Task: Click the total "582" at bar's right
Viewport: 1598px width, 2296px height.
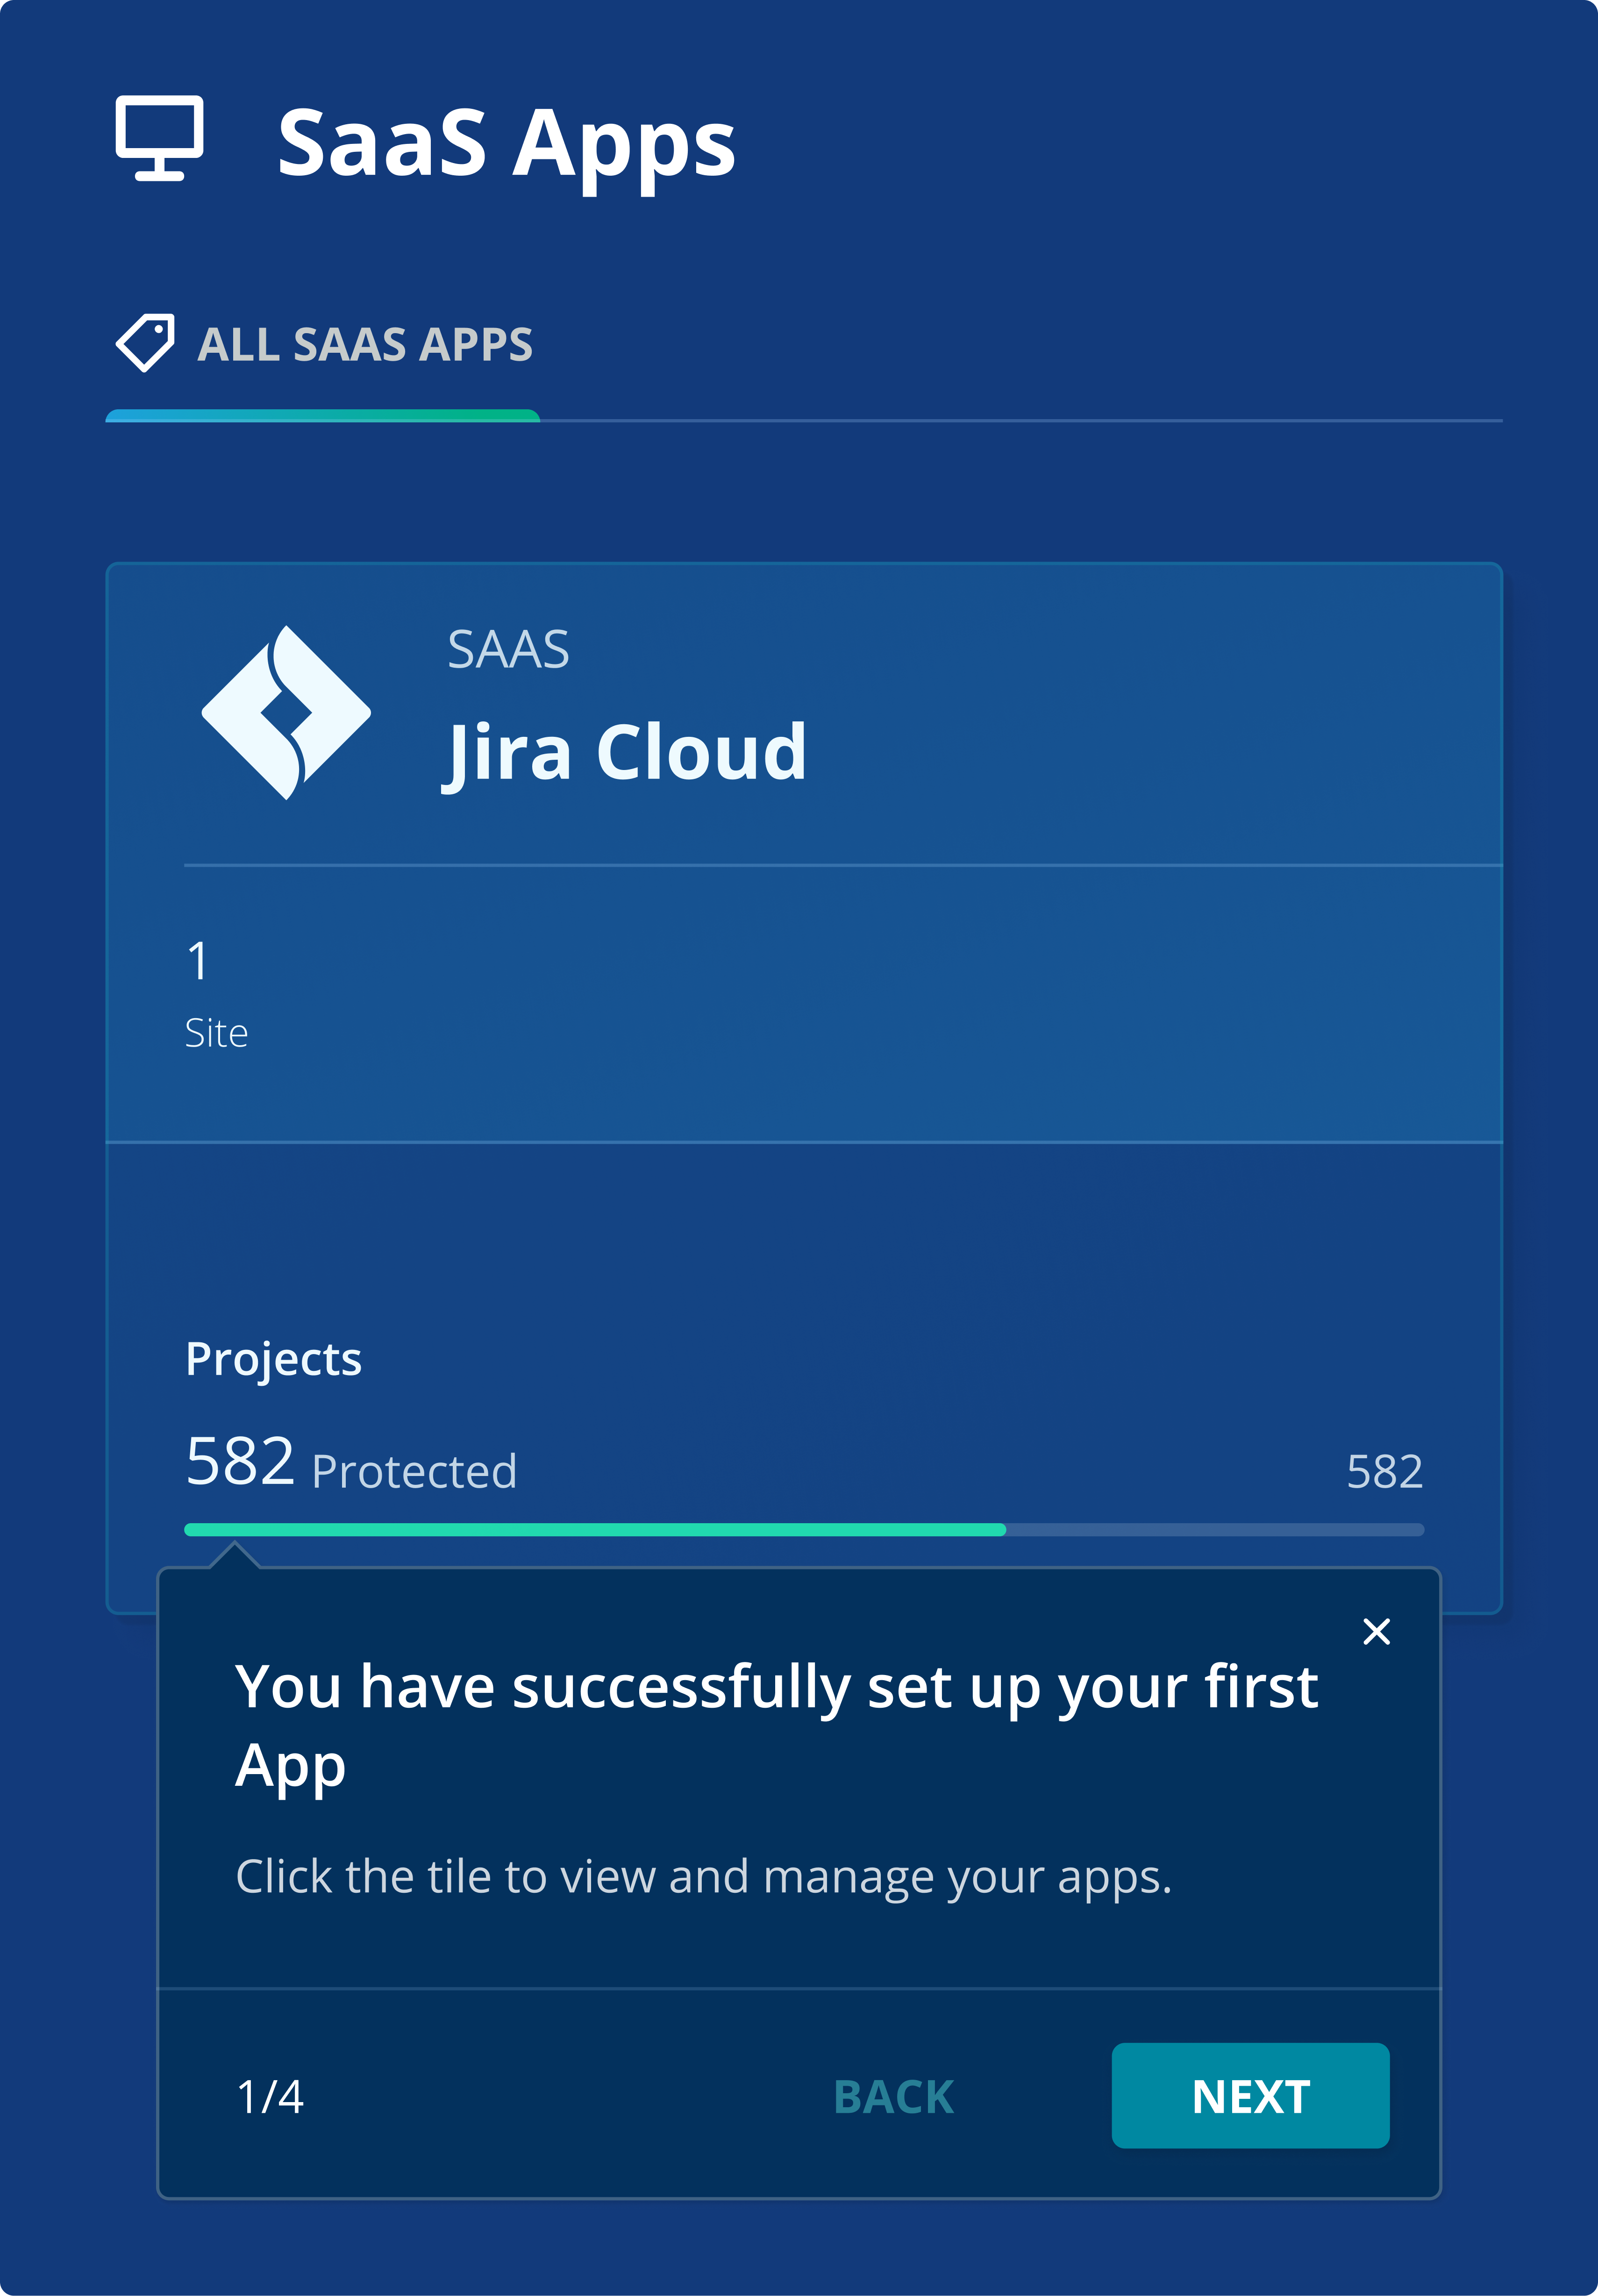Action: pyautogui.click(x=1384, y=1471)
